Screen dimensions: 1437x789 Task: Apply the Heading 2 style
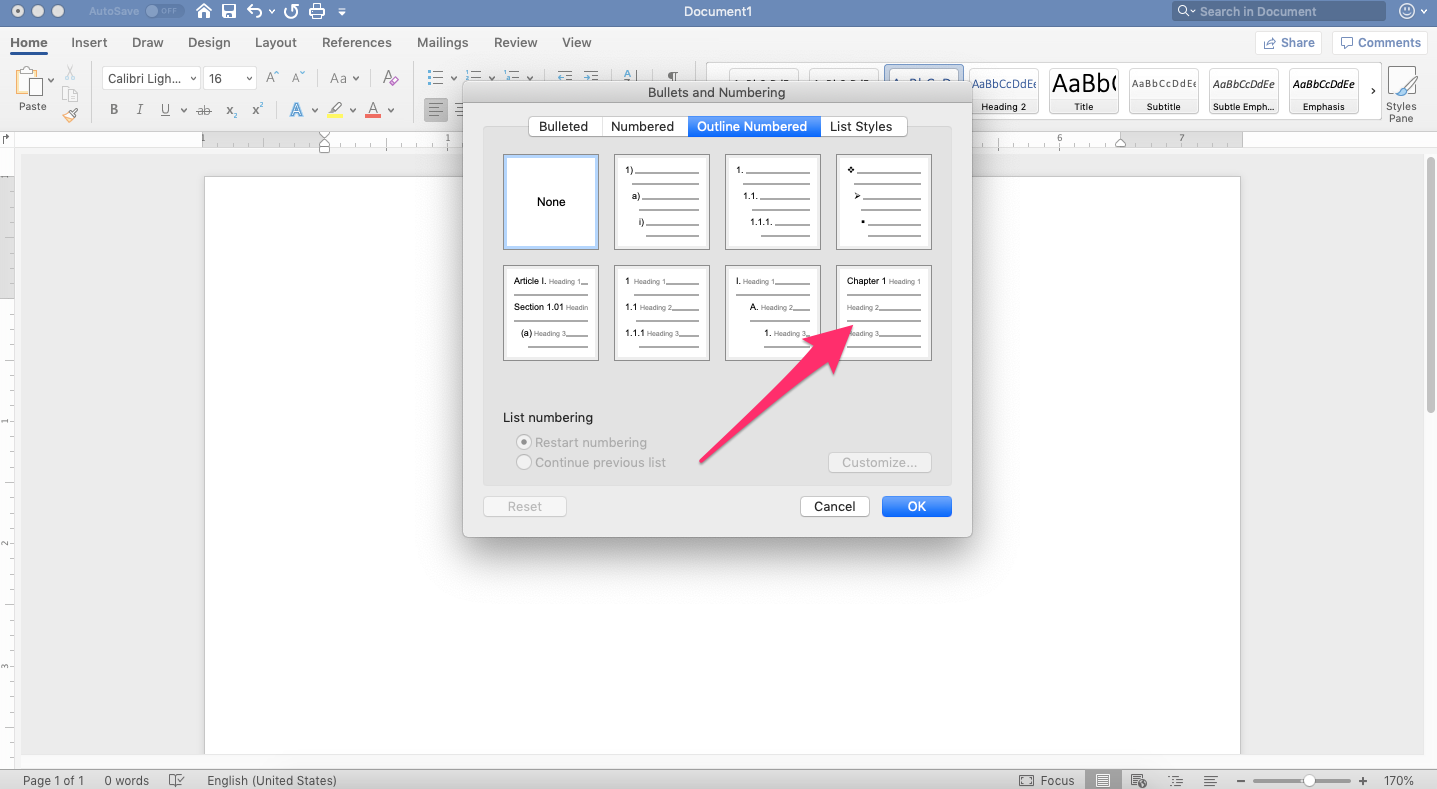tap(1004, 91)
